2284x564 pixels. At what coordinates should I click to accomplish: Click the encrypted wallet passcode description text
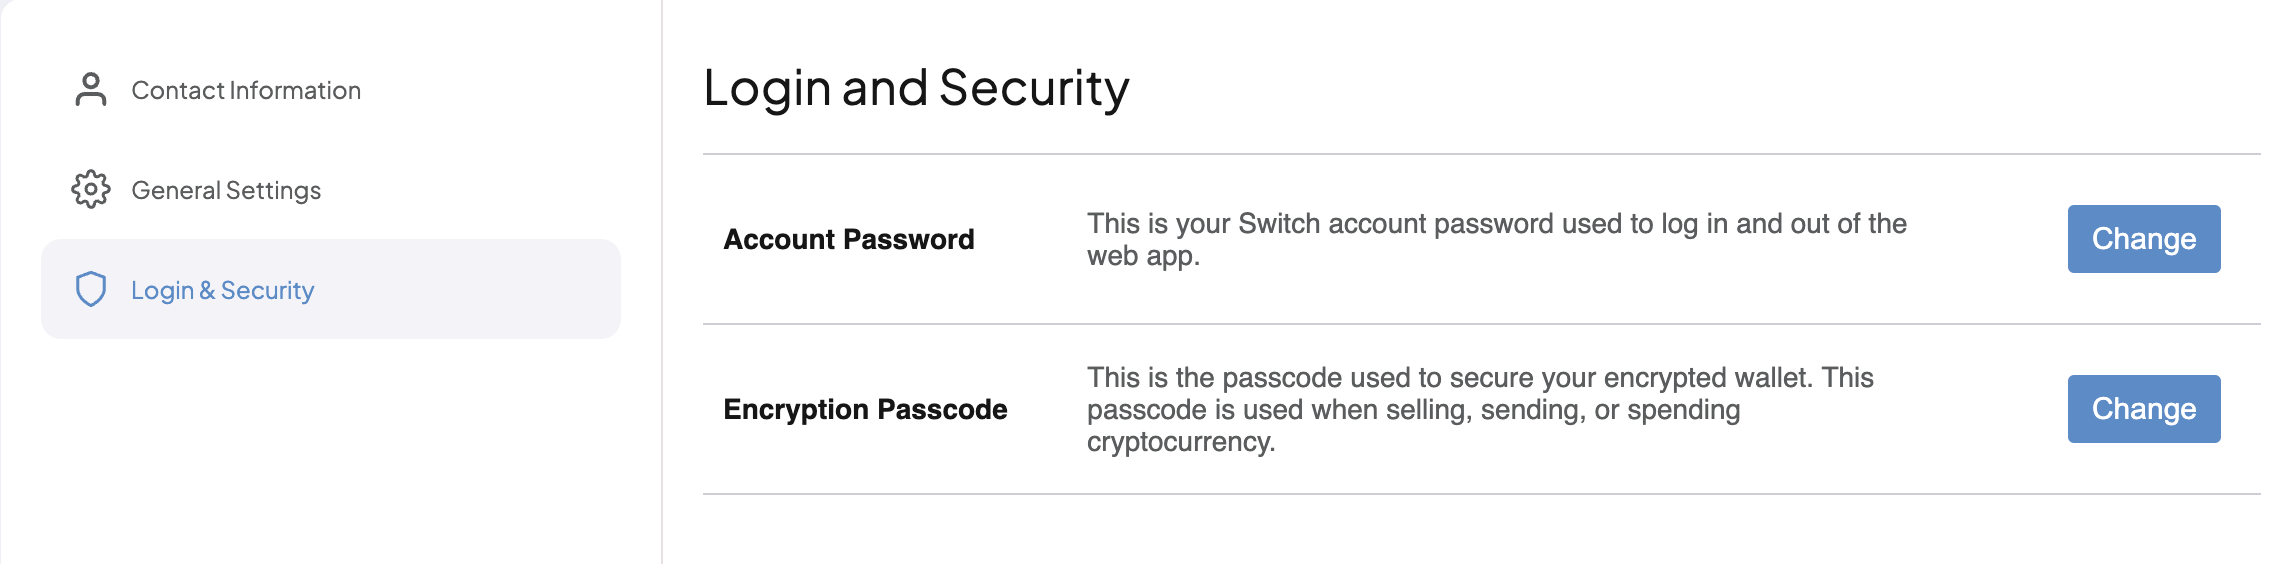pyautogui.click(x=1480, y=409)
